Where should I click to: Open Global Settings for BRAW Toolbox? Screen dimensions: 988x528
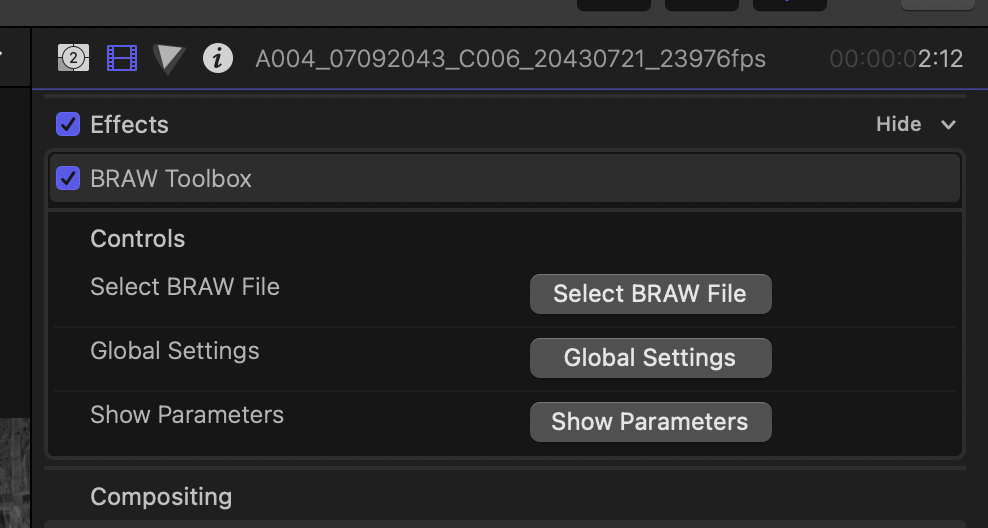pos(650,358)
